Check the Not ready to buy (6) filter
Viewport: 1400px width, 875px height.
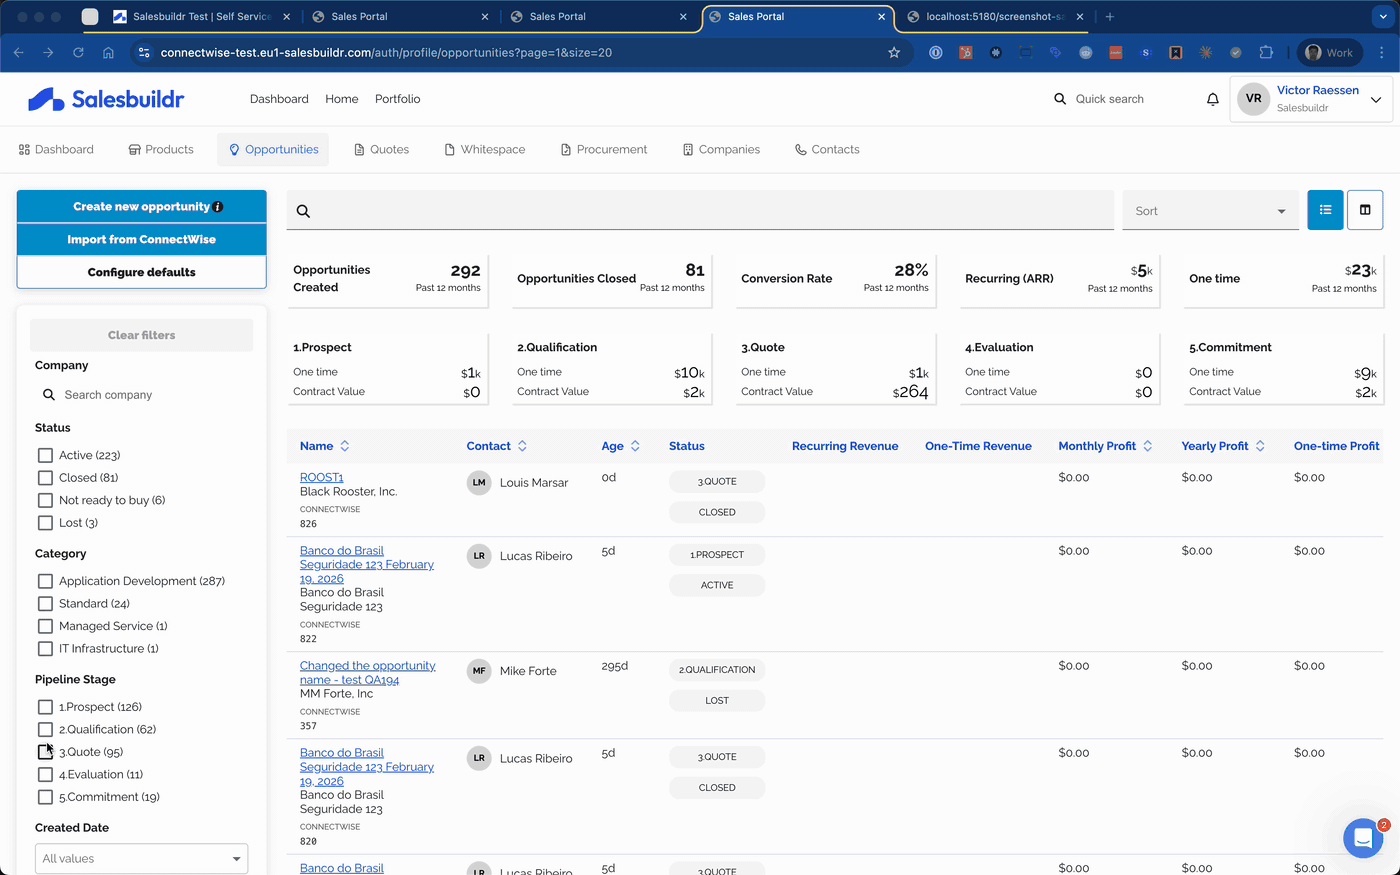45,500
